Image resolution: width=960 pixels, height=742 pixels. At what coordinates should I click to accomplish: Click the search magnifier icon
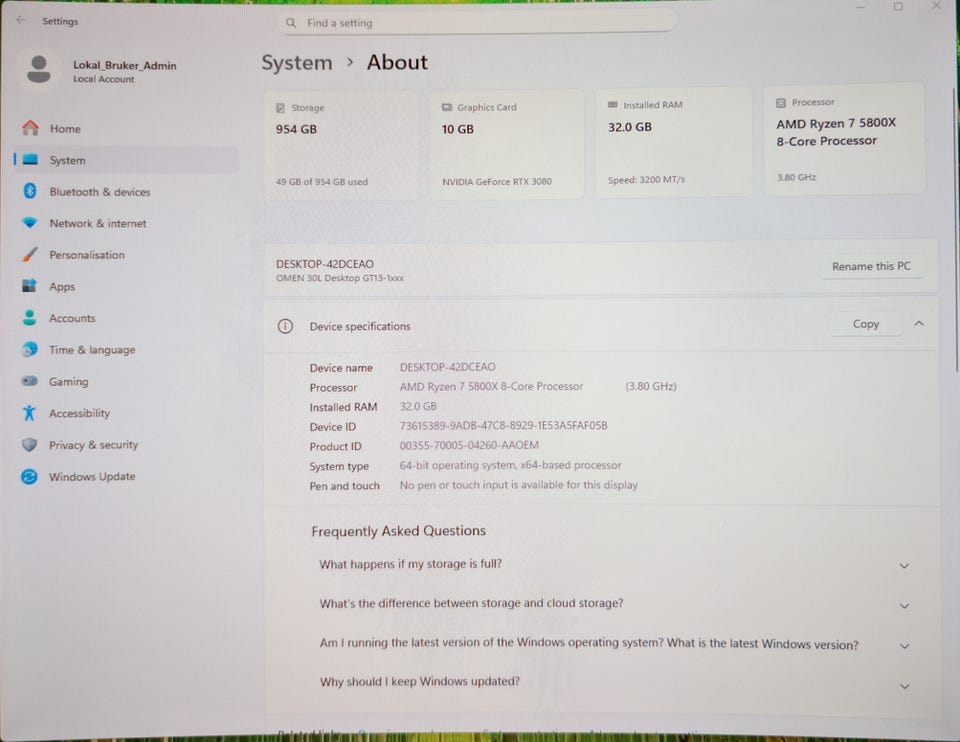click(291, 23)
